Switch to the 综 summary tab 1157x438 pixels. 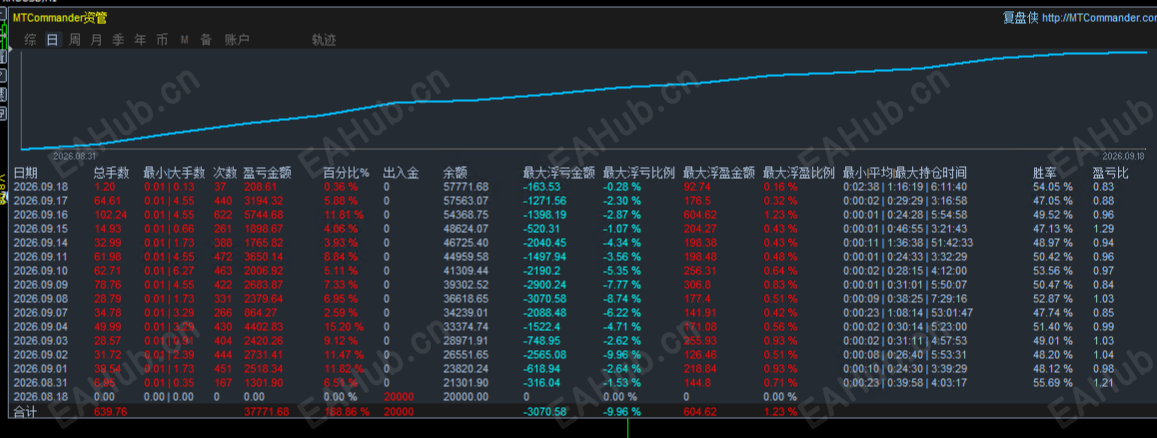coord(30,40)
